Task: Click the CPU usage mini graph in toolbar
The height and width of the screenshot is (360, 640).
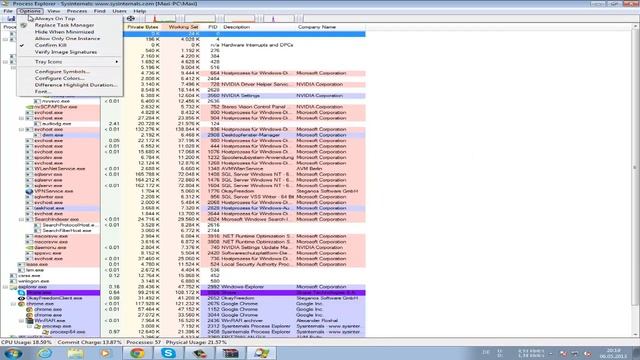Action: 160,18
